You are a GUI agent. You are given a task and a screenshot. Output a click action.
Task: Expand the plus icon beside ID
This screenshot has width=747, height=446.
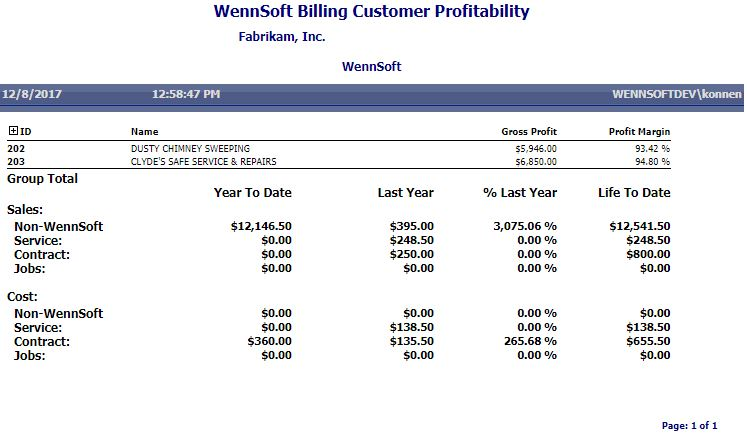(x=13, y=131)
